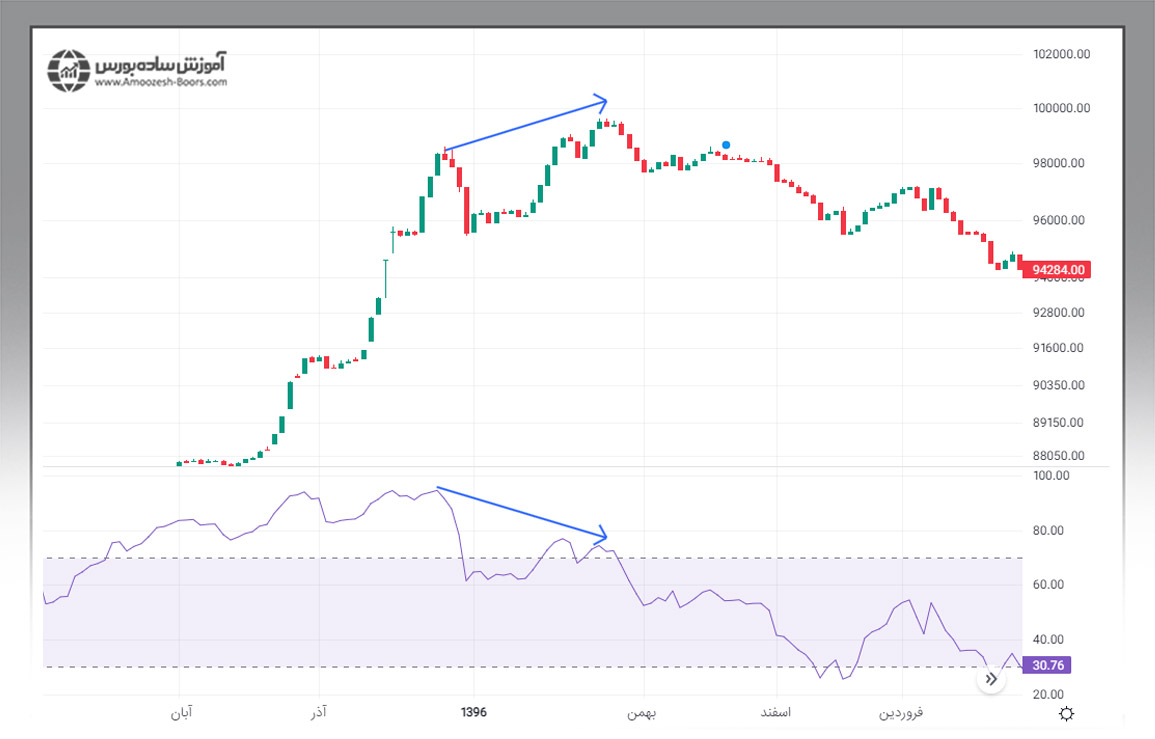The height and width of the screenshot is (739, 1155).
Task: Click the فروردین month label on time axis
Action: 901,713
